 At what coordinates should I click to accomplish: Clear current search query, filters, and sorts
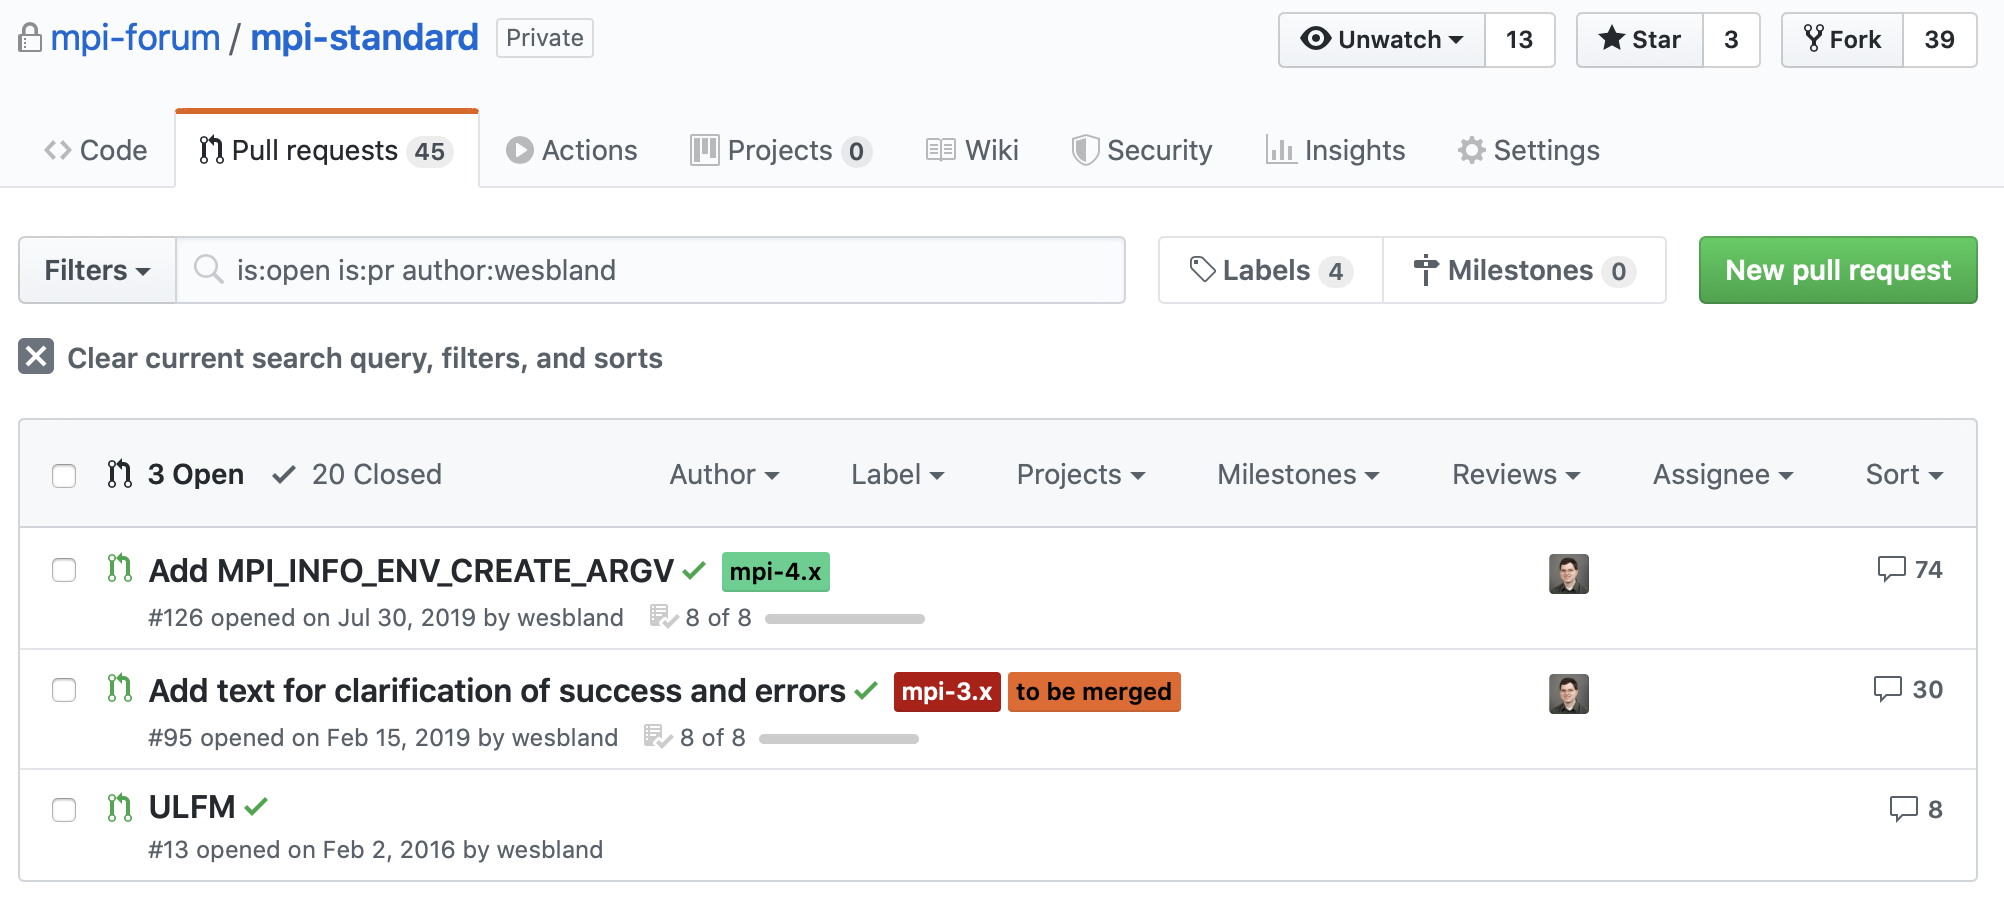341,357
